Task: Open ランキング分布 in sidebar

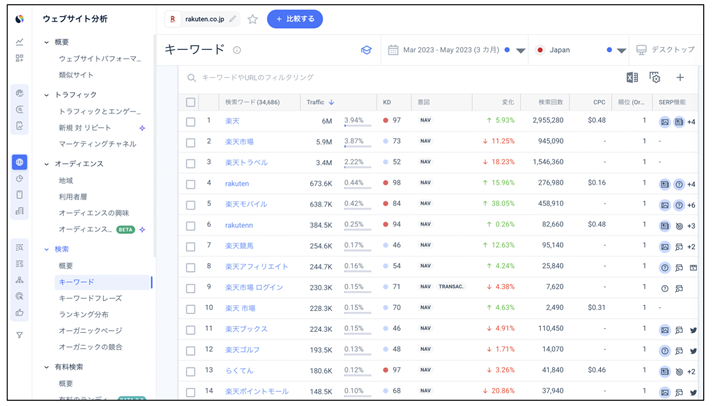Action: pos(84,315)
